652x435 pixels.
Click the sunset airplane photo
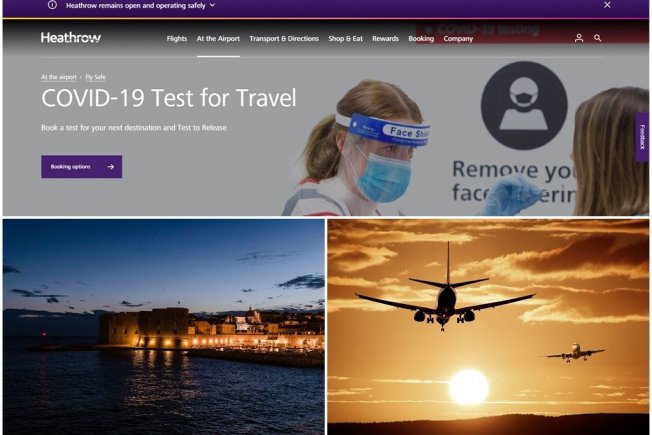(488, 327)
